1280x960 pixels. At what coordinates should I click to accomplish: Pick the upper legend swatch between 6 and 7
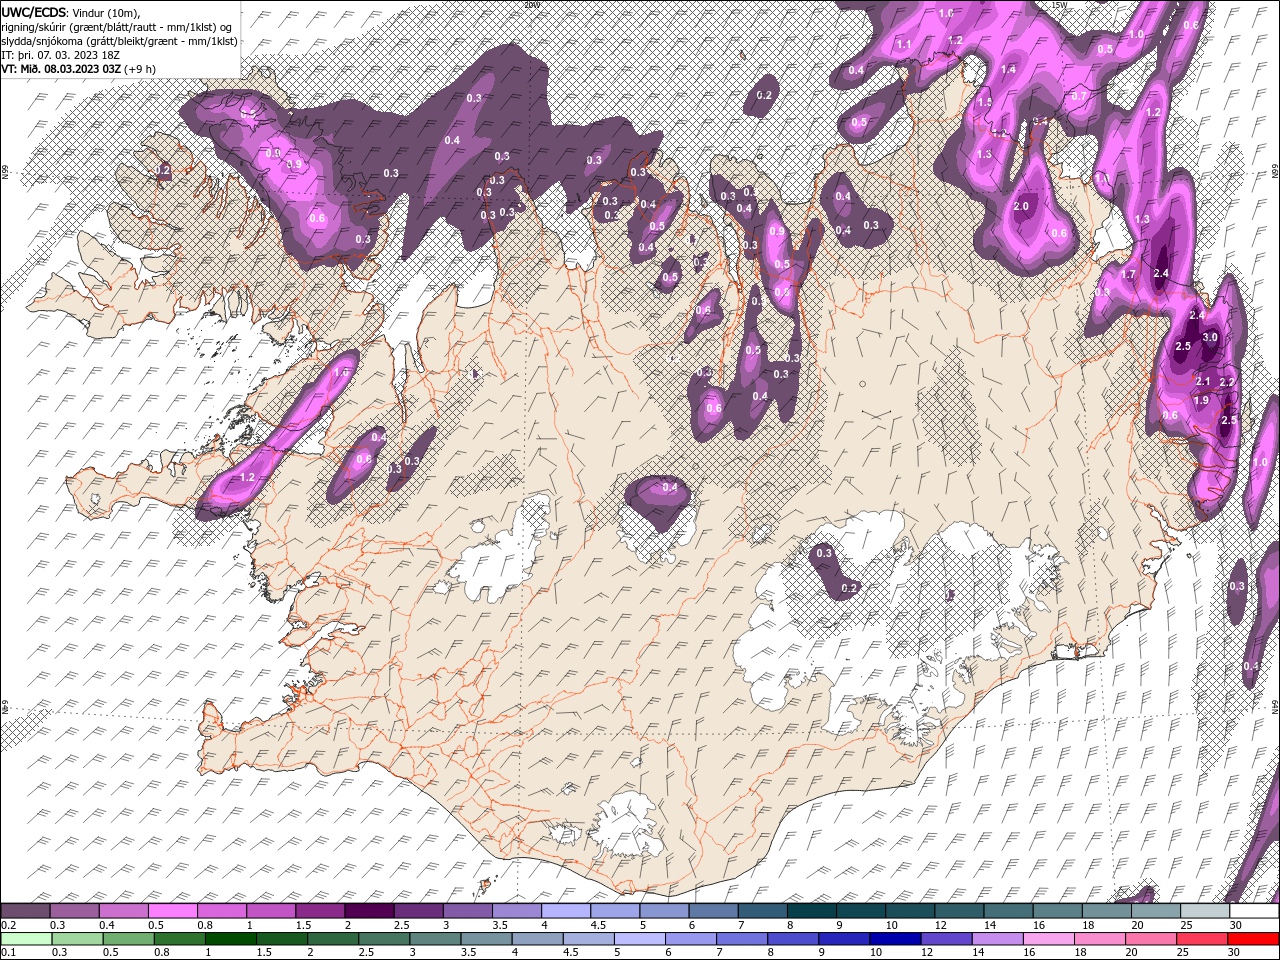coord(712,911)
